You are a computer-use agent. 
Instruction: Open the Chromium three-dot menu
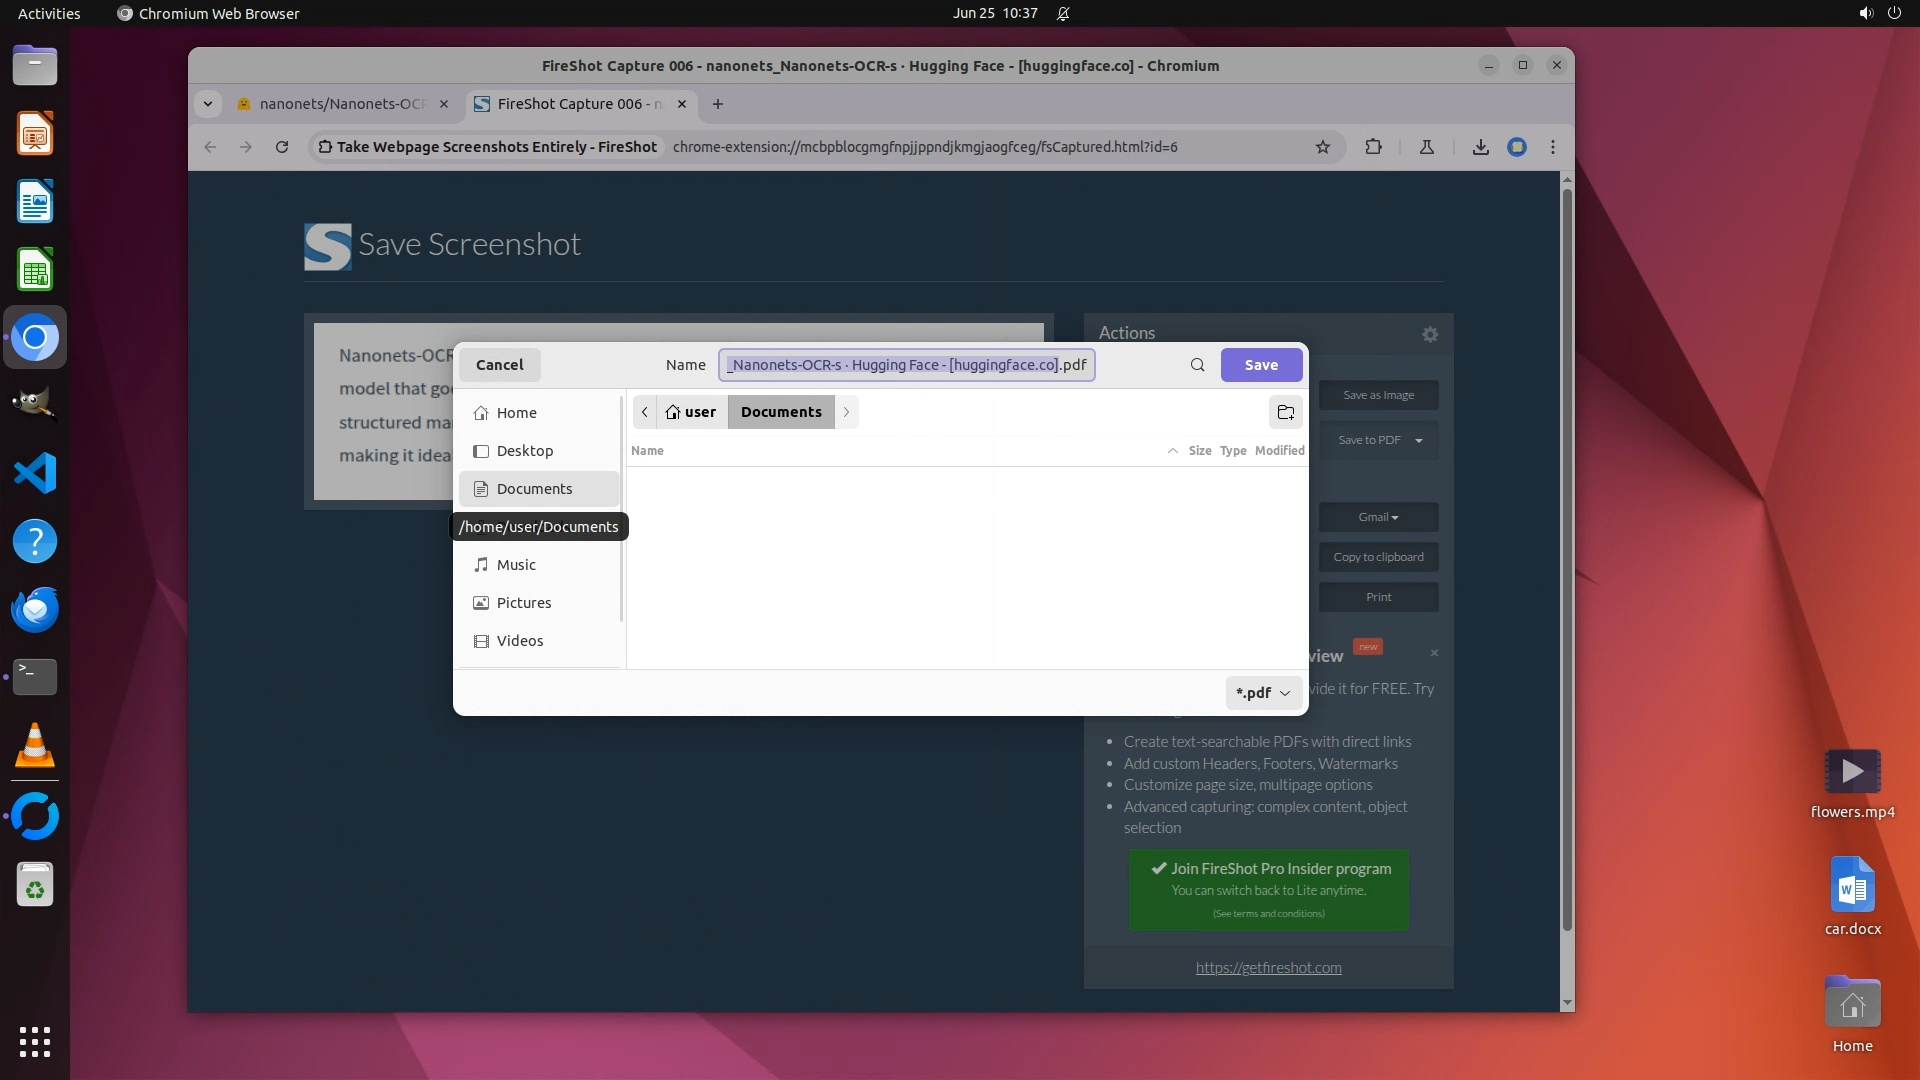point(1552,147)
